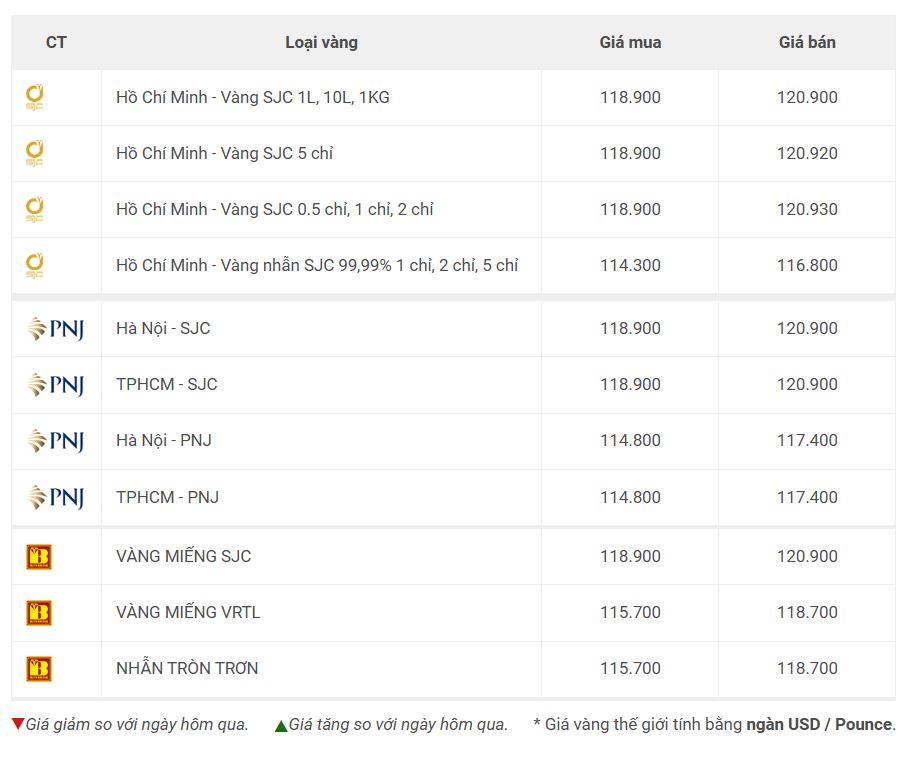Click the ngàn USD / Pounce footnote text
Screen dimensions: 906x759
819,724
